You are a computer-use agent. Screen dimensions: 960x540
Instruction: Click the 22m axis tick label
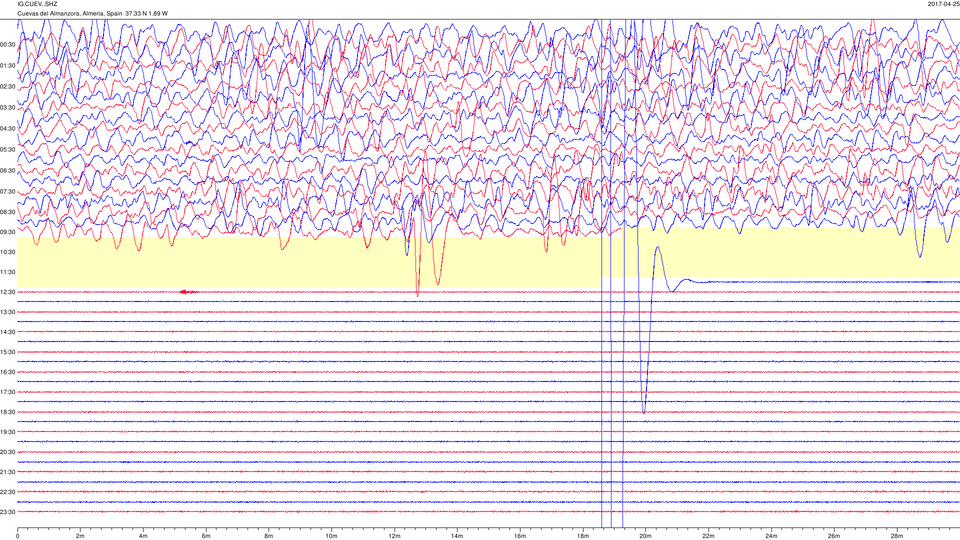point(708,536)
